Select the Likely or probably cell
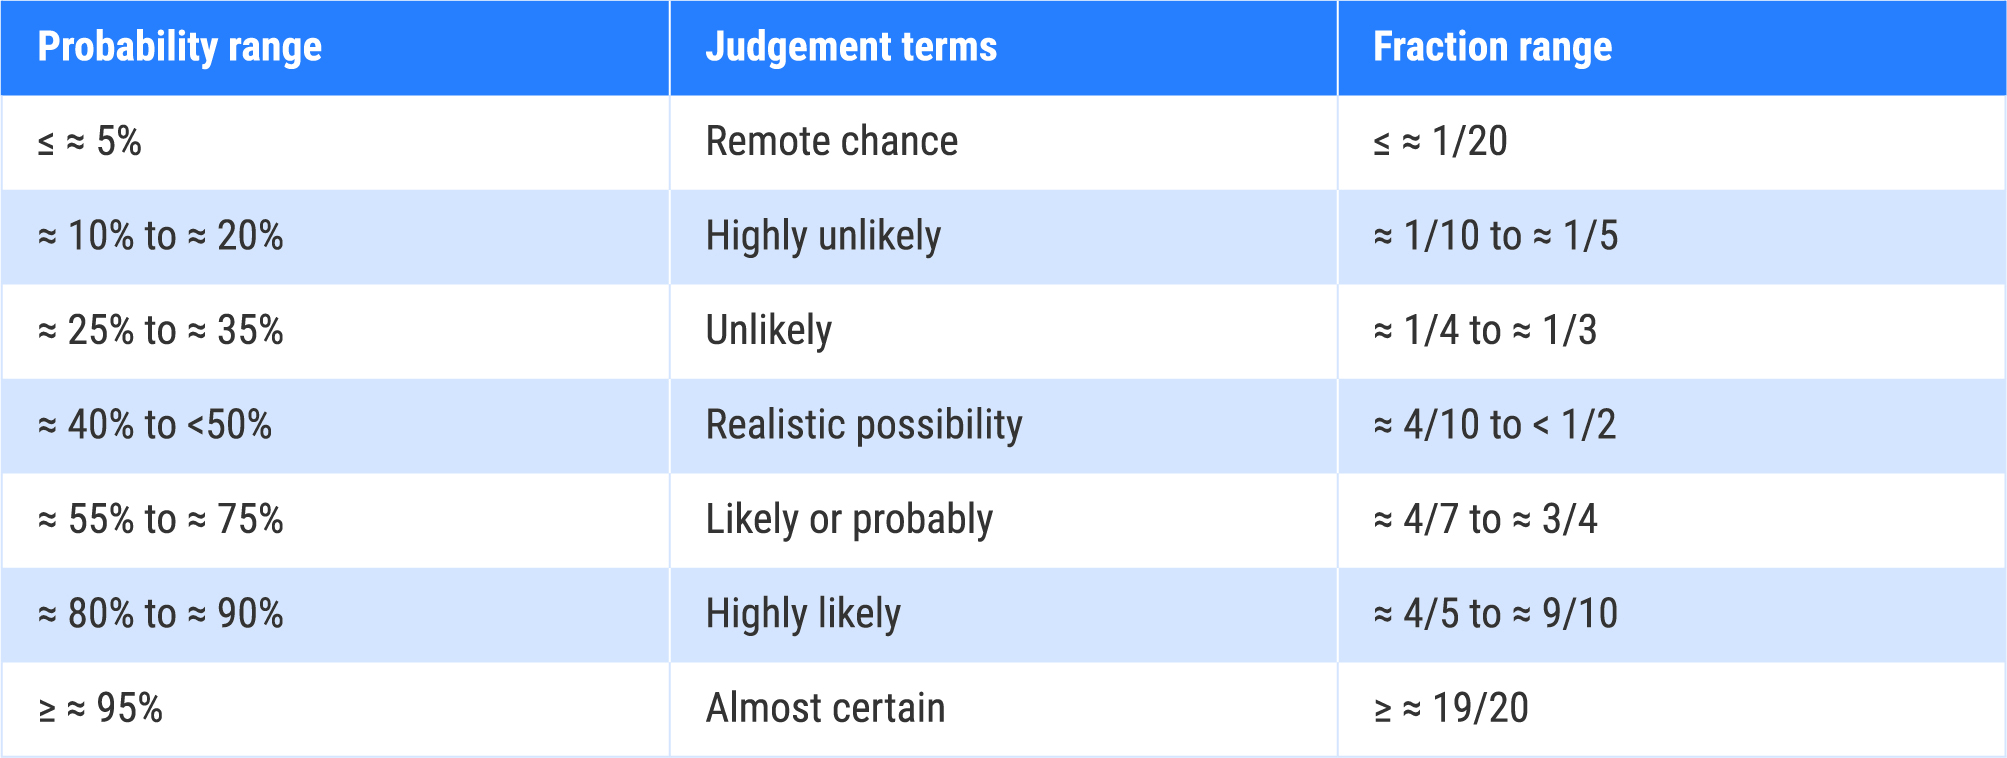Viewport: 2007px width, 758px height. click(1004, 520)
